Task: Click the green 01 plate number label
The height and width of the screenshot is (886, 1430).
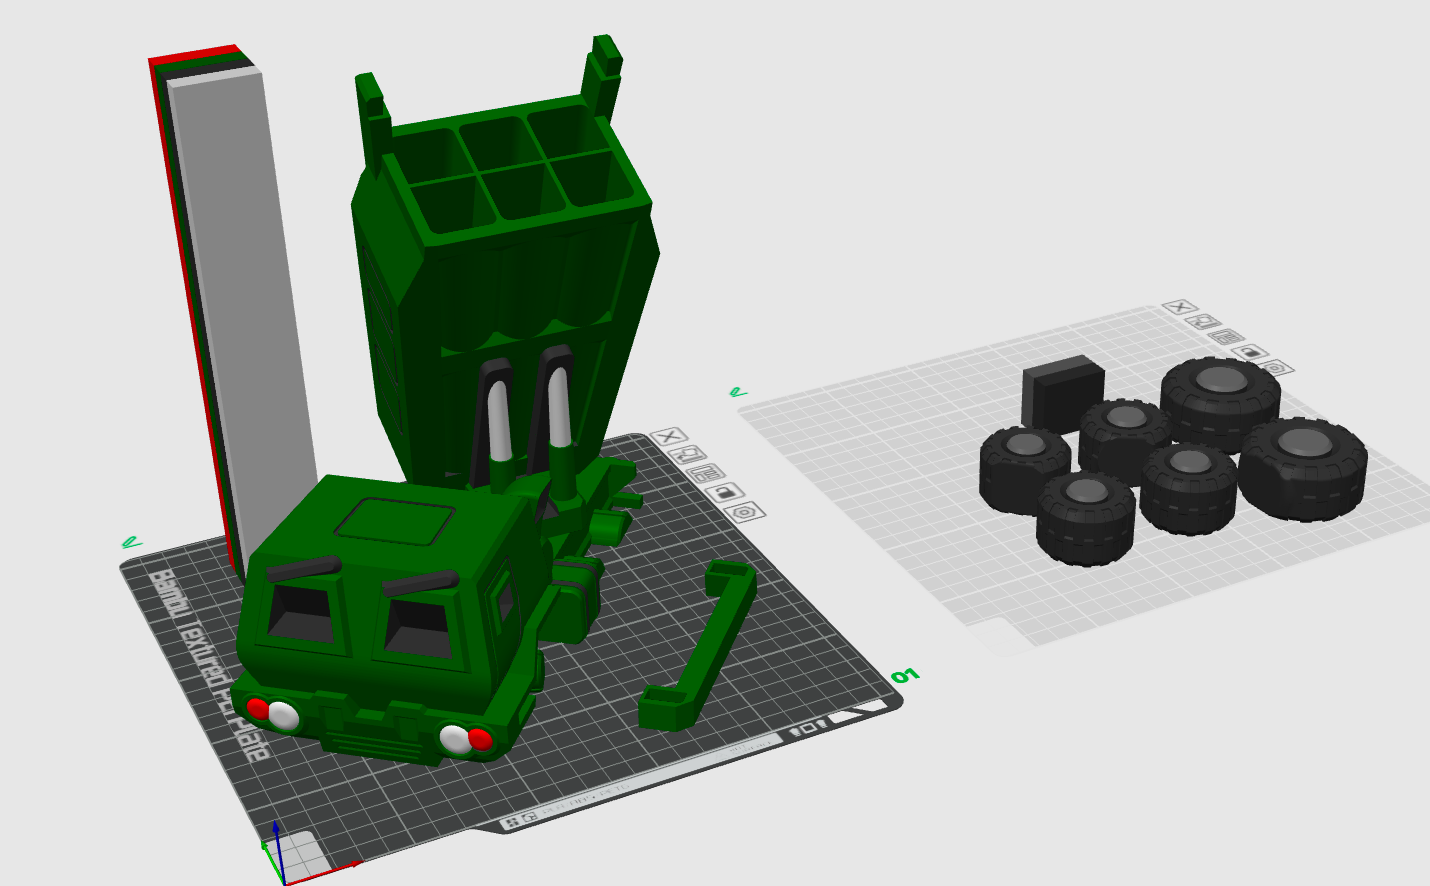Action: pyautogui.click(x=905, y=677)
